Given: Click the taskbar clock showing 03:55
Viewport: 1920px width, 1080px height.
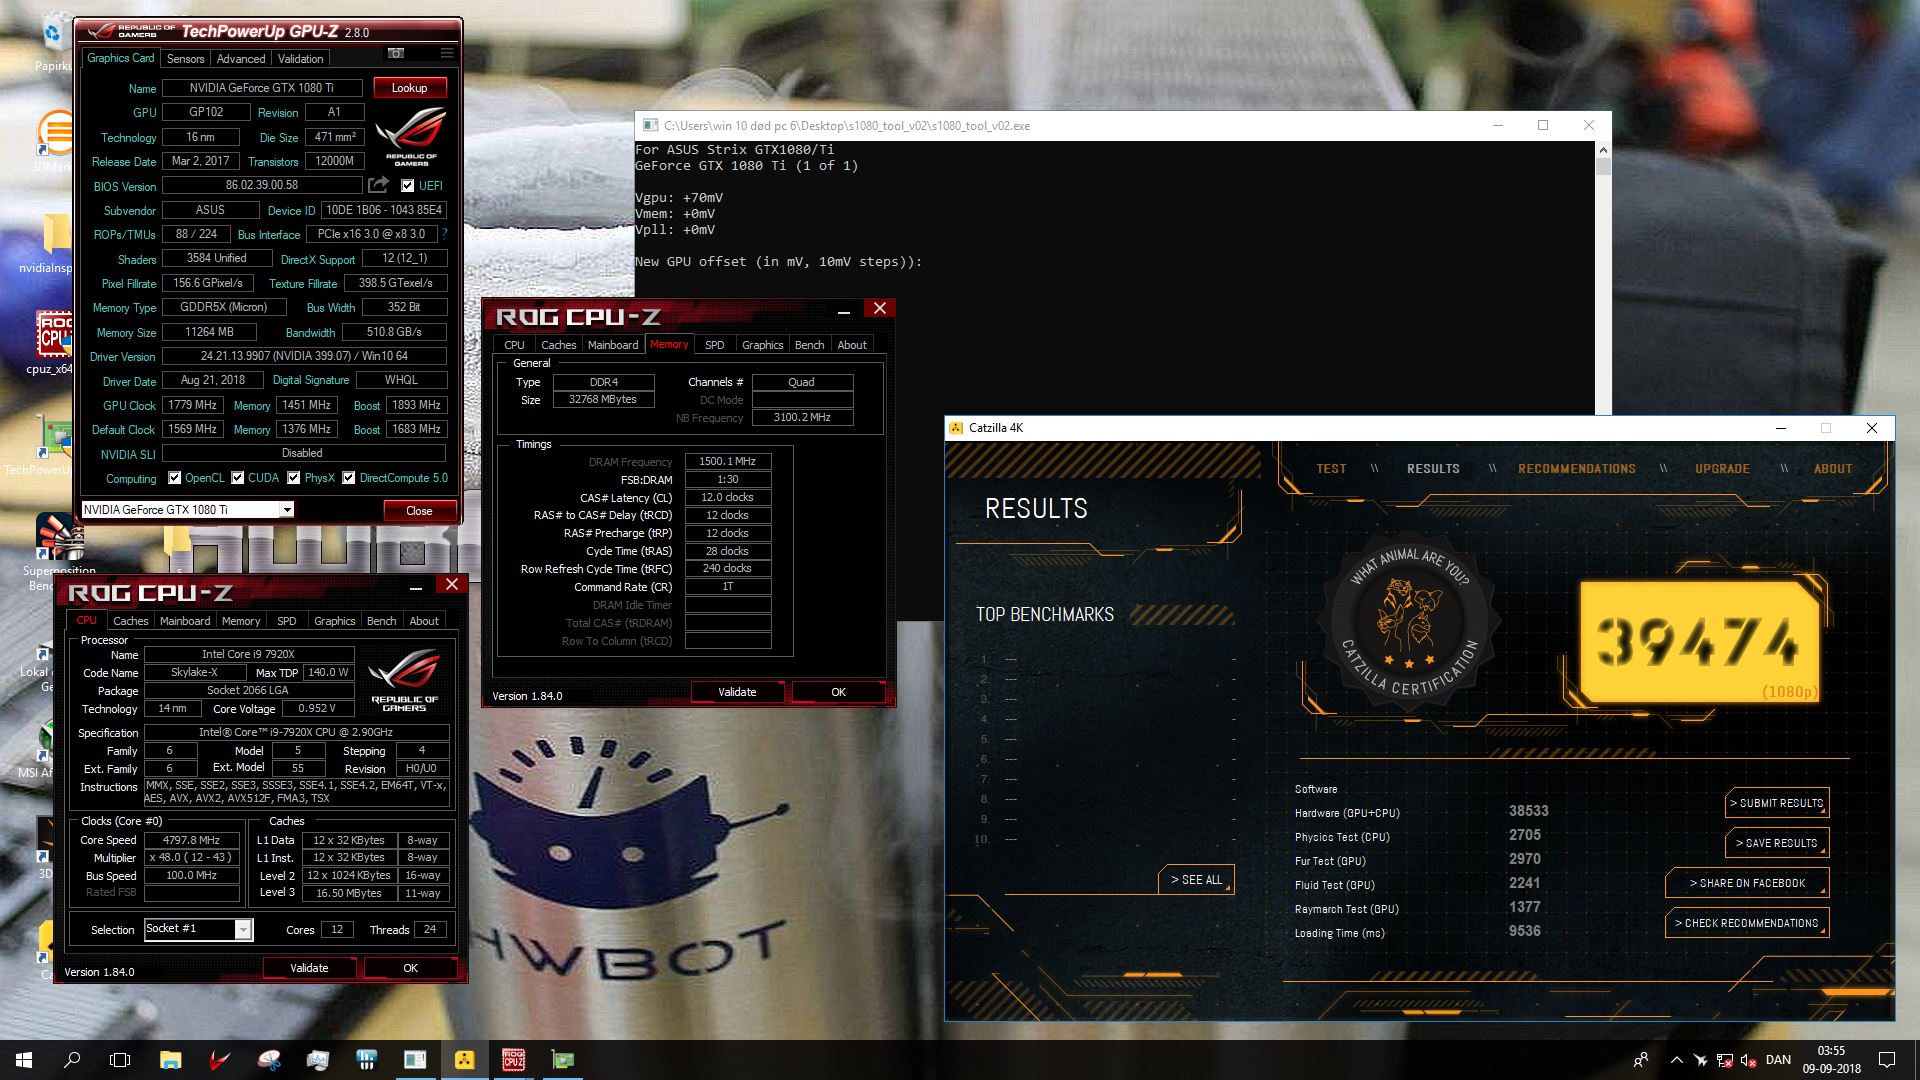Looking at the screenshot, I should [1832, 1060].
